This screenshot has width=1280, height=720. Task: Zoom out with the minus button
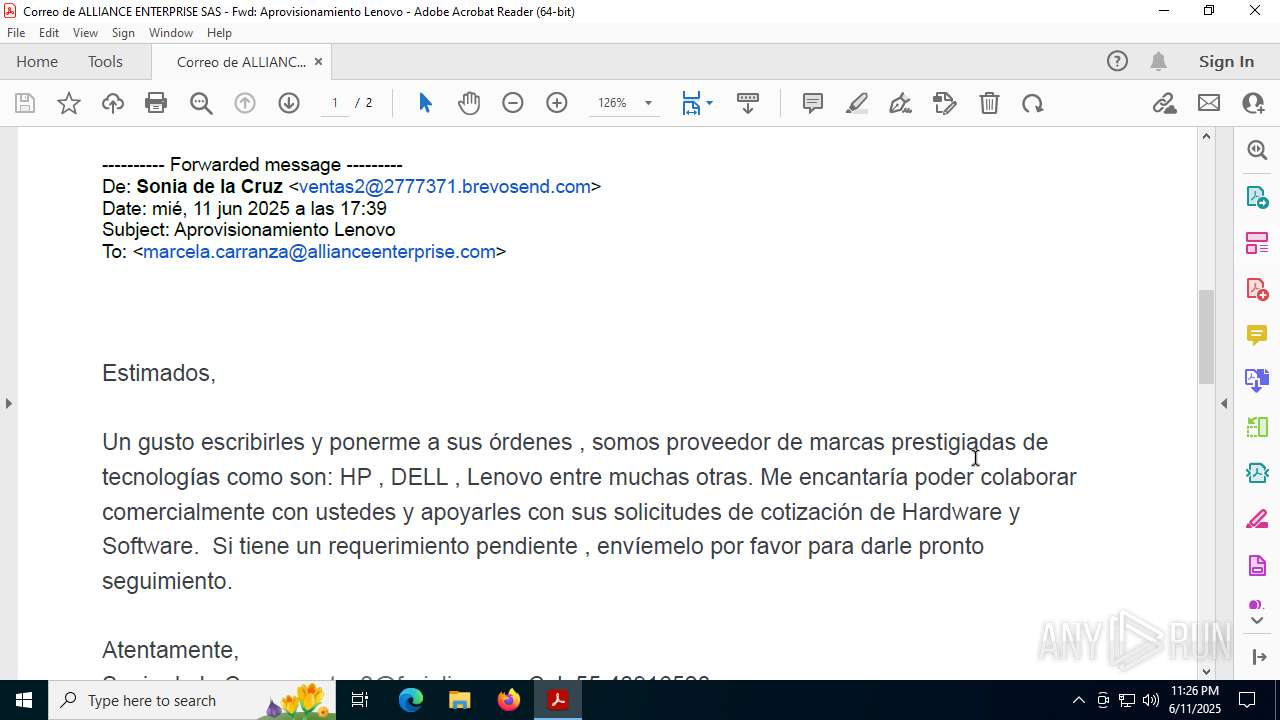[x=513, y=103]
